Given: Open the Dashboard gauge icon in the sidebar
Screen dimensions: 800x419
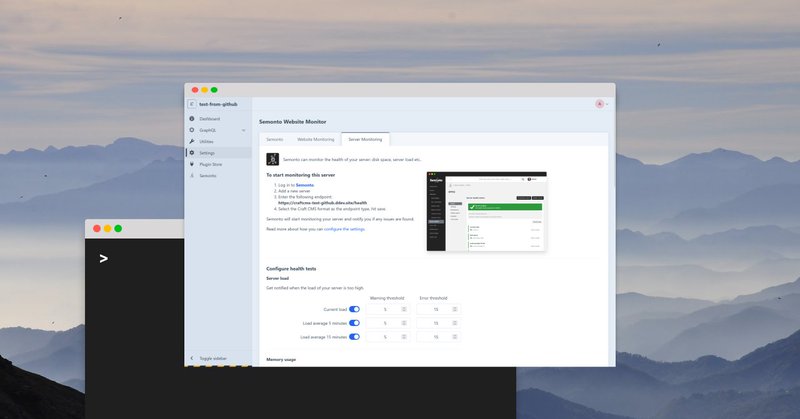Looking at the screenshot, I should pos(192,118).
